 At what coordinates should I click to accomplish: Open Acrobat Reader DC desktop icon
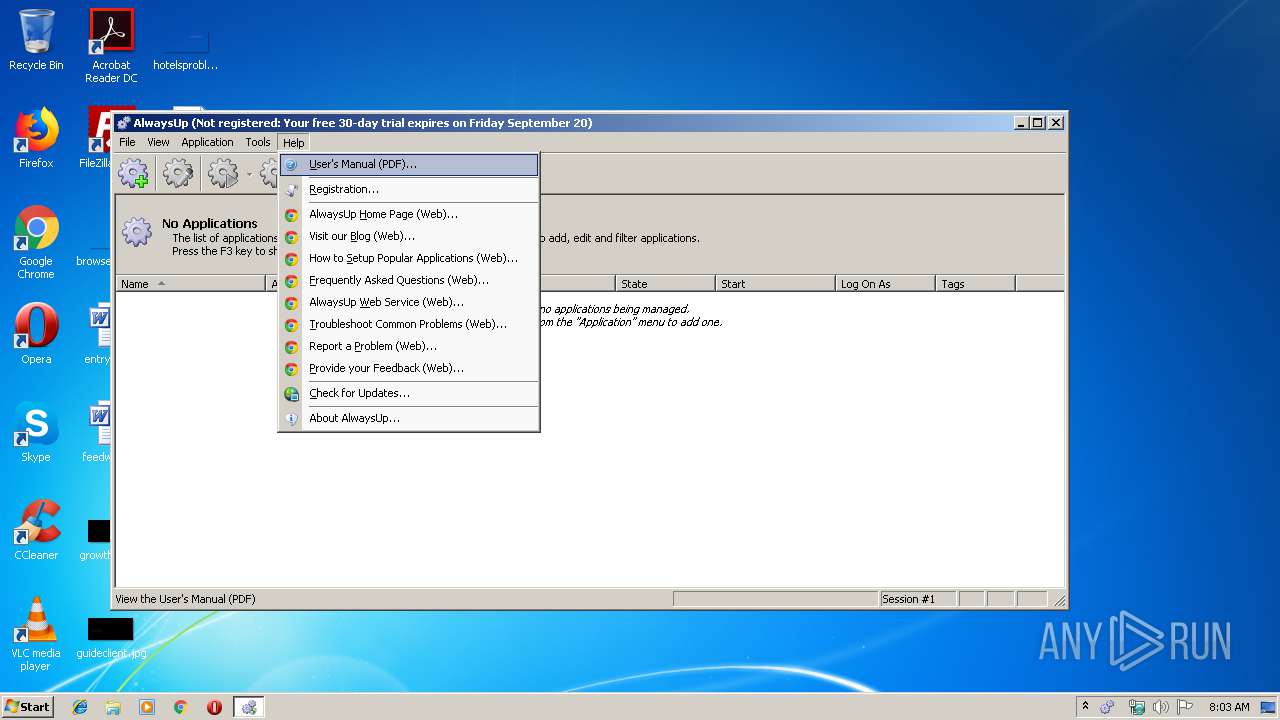pos(111,46)
